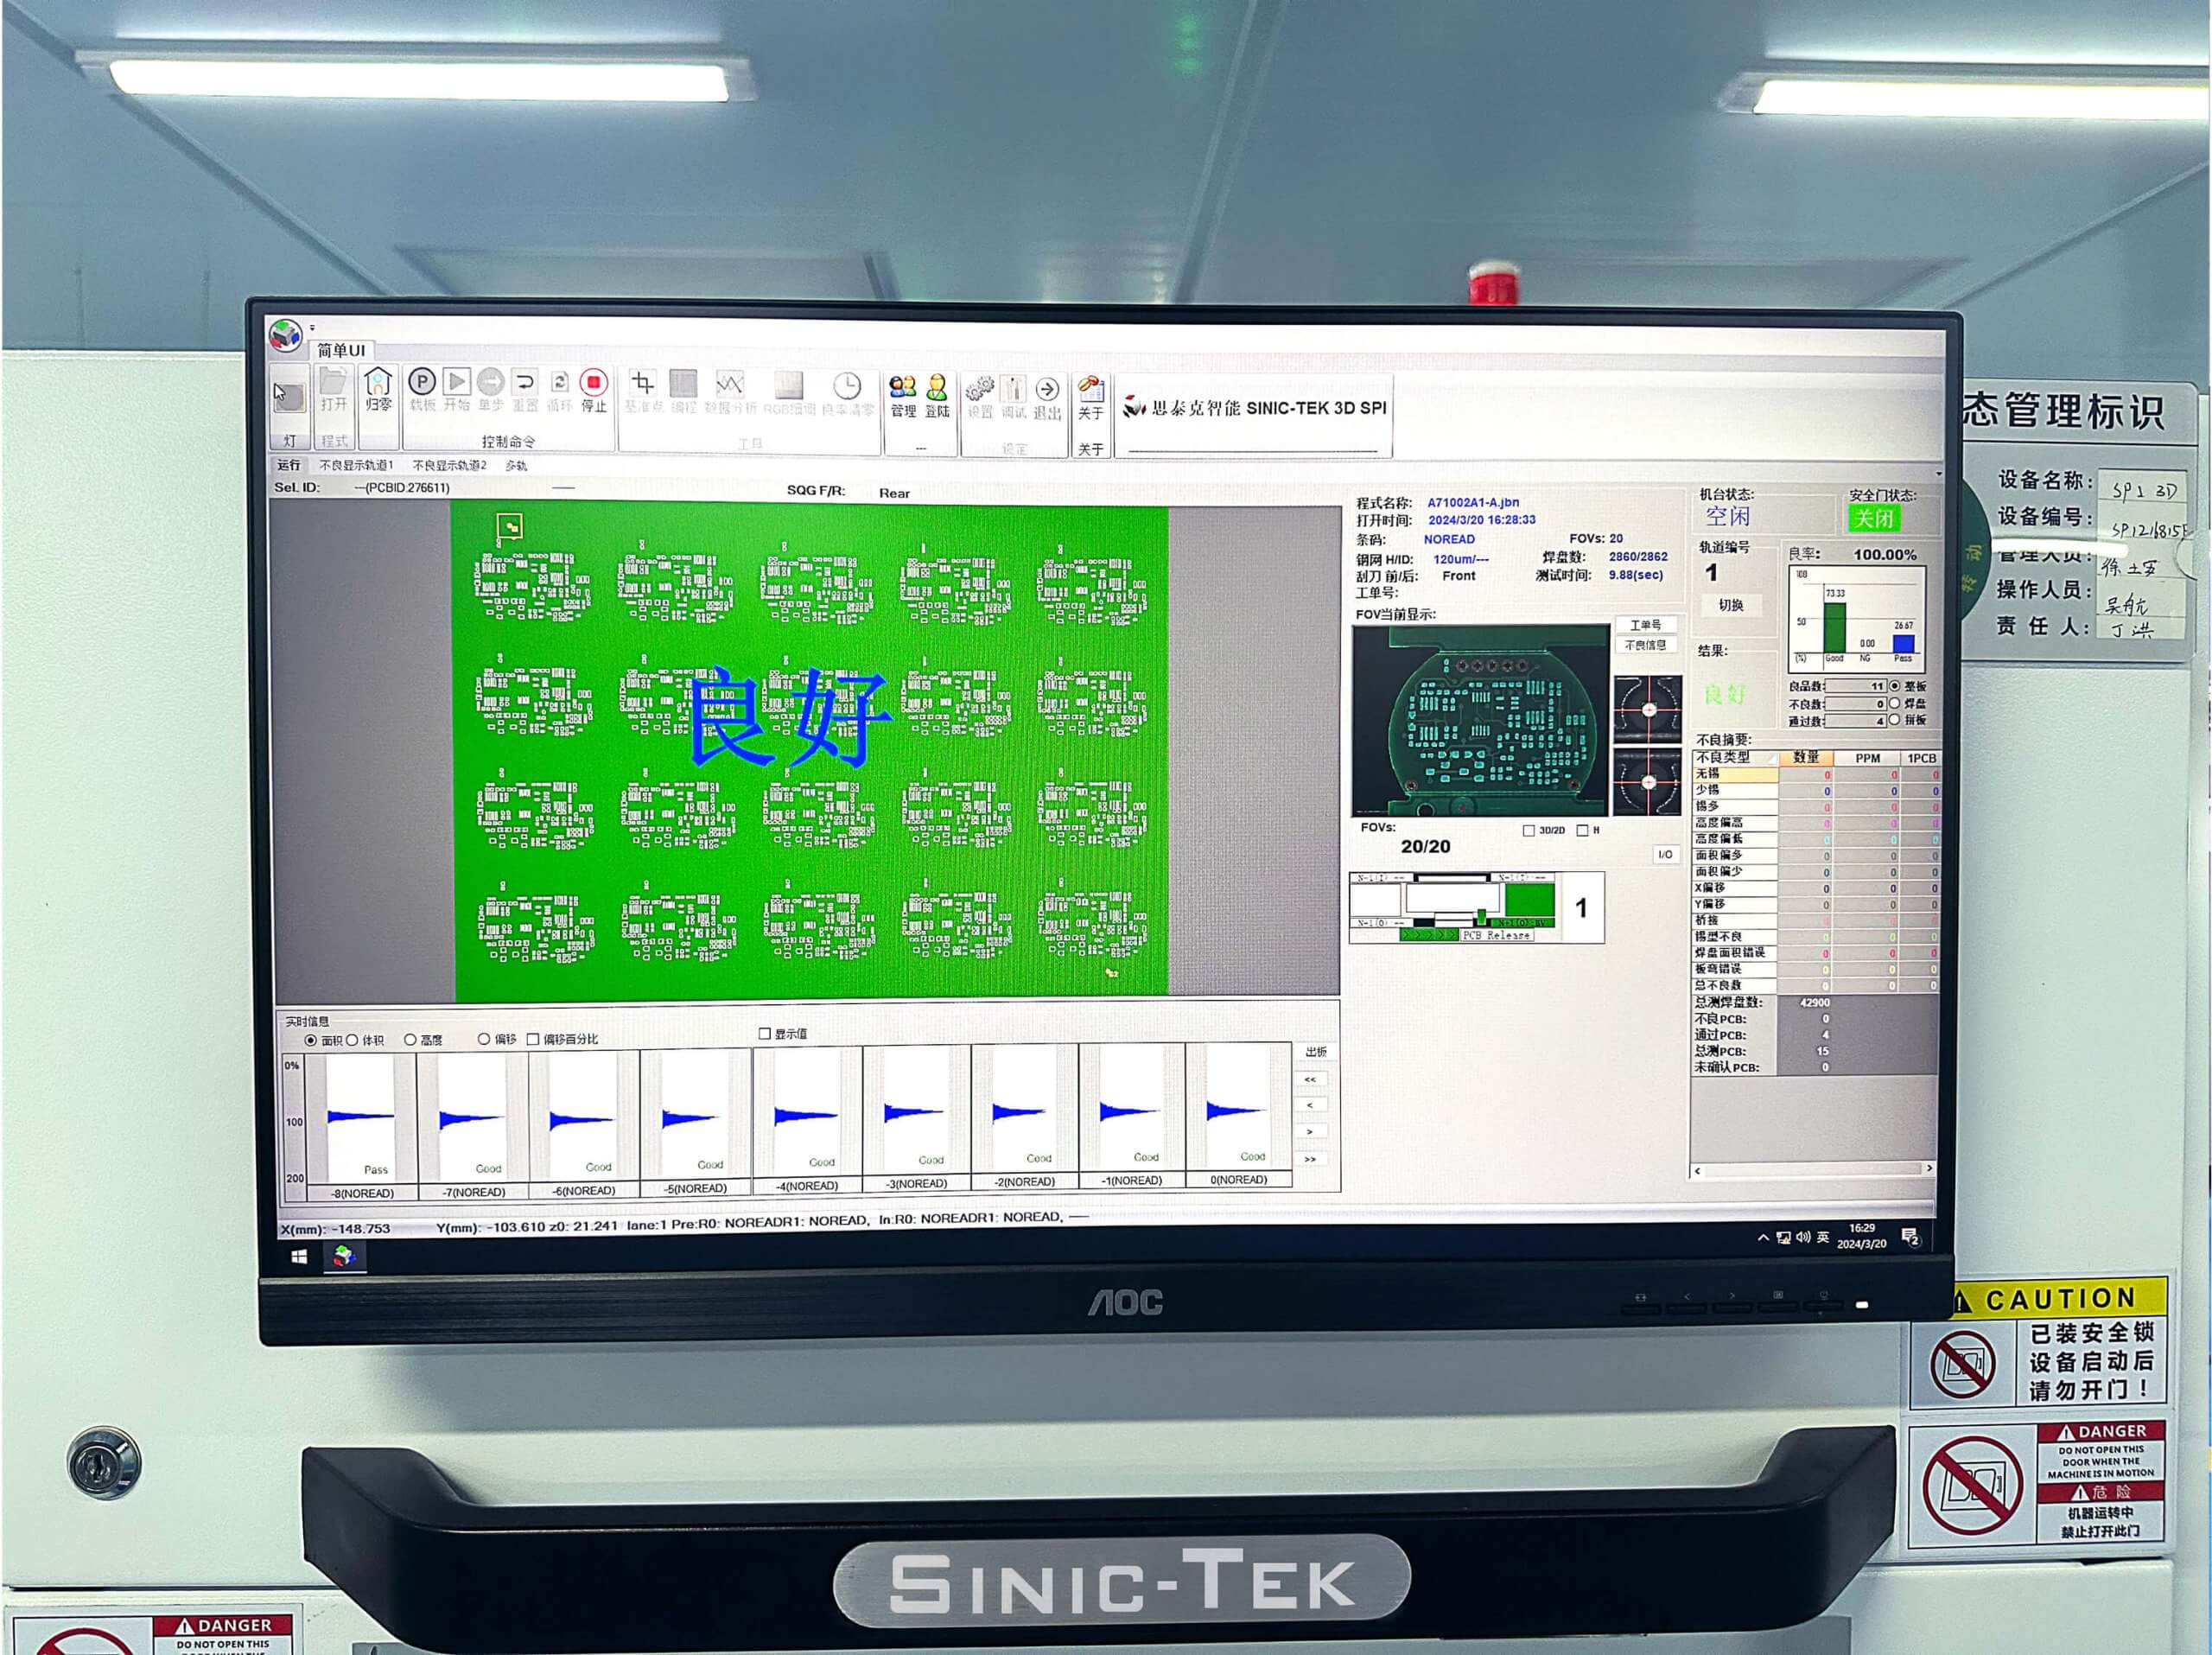Click the 切换 (switch lane) button

coord(1731,605)
